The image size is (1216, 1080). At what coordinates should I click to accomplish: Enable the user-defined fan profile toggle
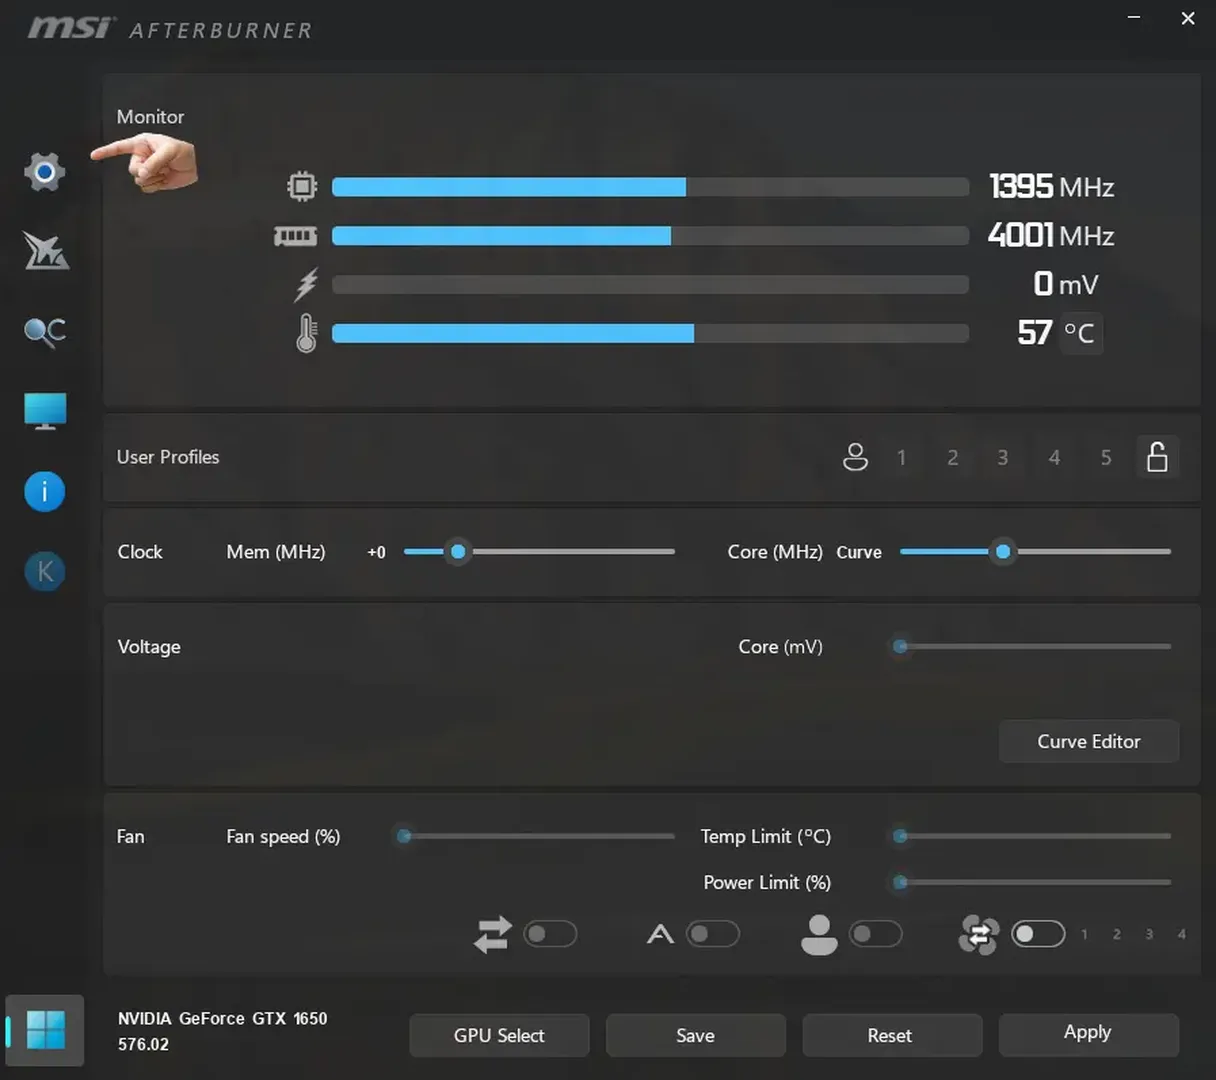pos(877,934)
